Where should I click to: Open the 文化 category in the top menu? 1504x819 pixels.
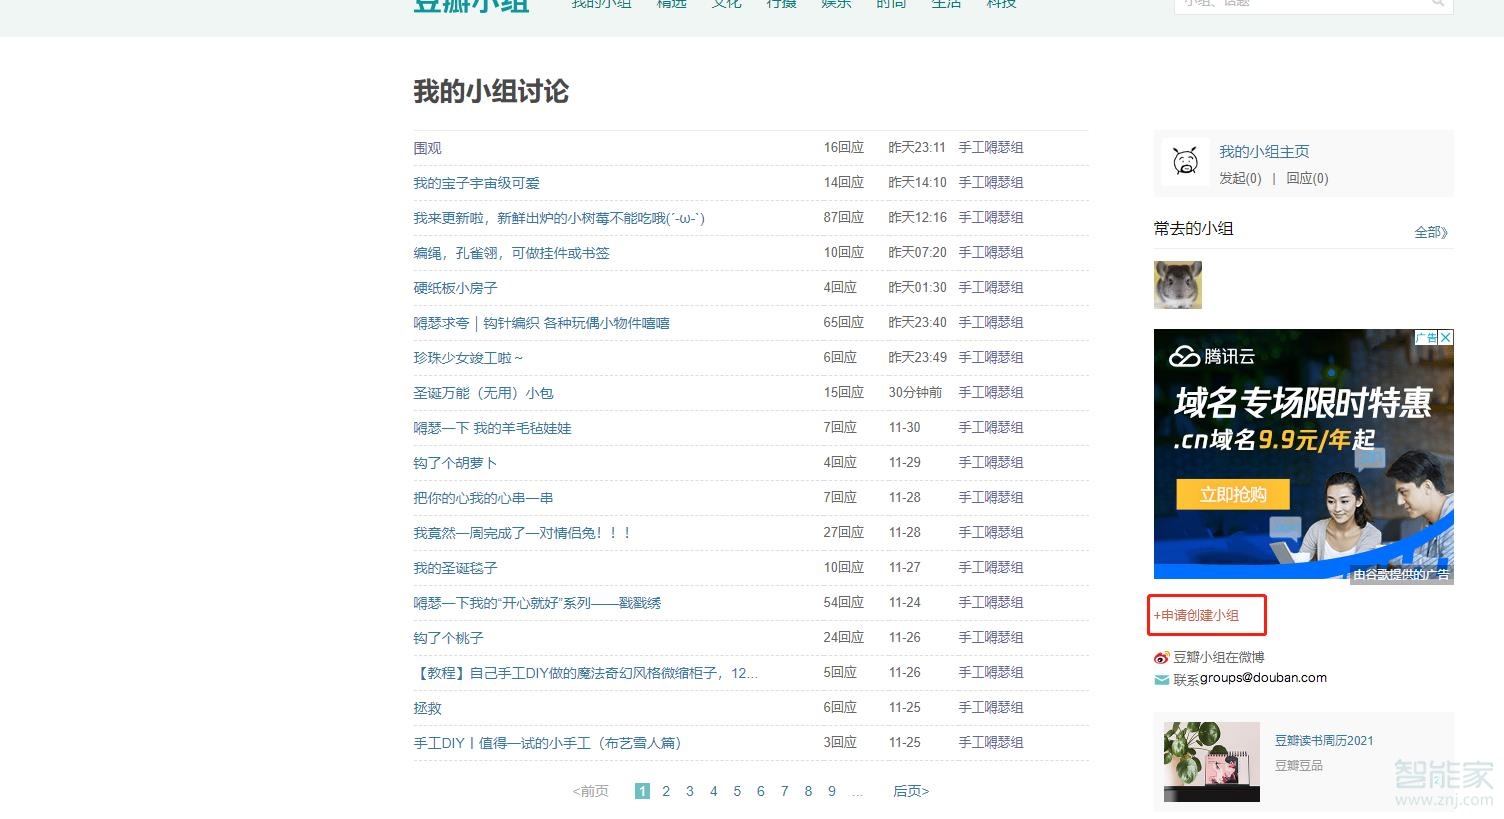click(727, 5)
